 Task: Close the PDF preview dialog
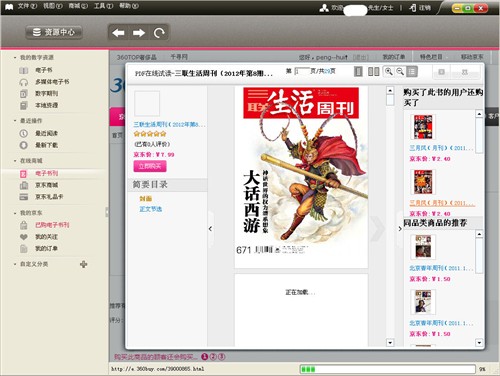pyautogui.click(x=465, y=72)
